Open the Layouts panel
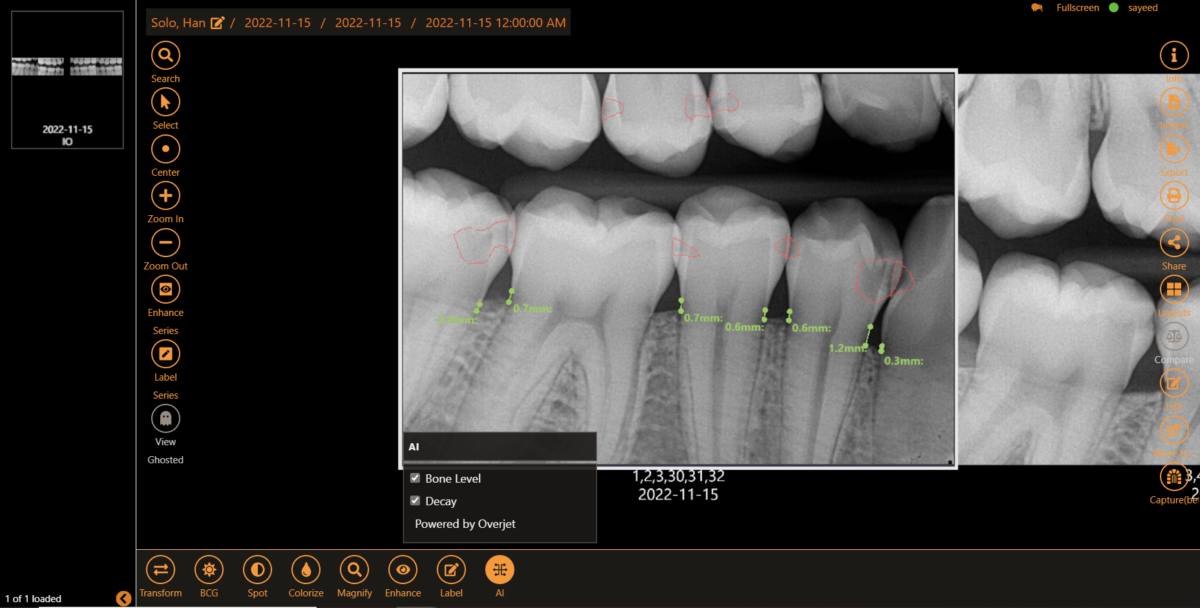Viewport: 1200px width, 608px height. [1174, 289]
